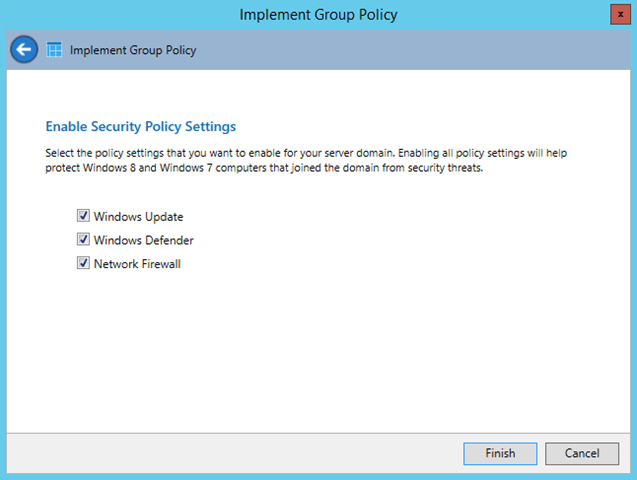Disable the Network Firewall checkbox
Viewport: 637px width, 480px height.
[x=83, y=263]
